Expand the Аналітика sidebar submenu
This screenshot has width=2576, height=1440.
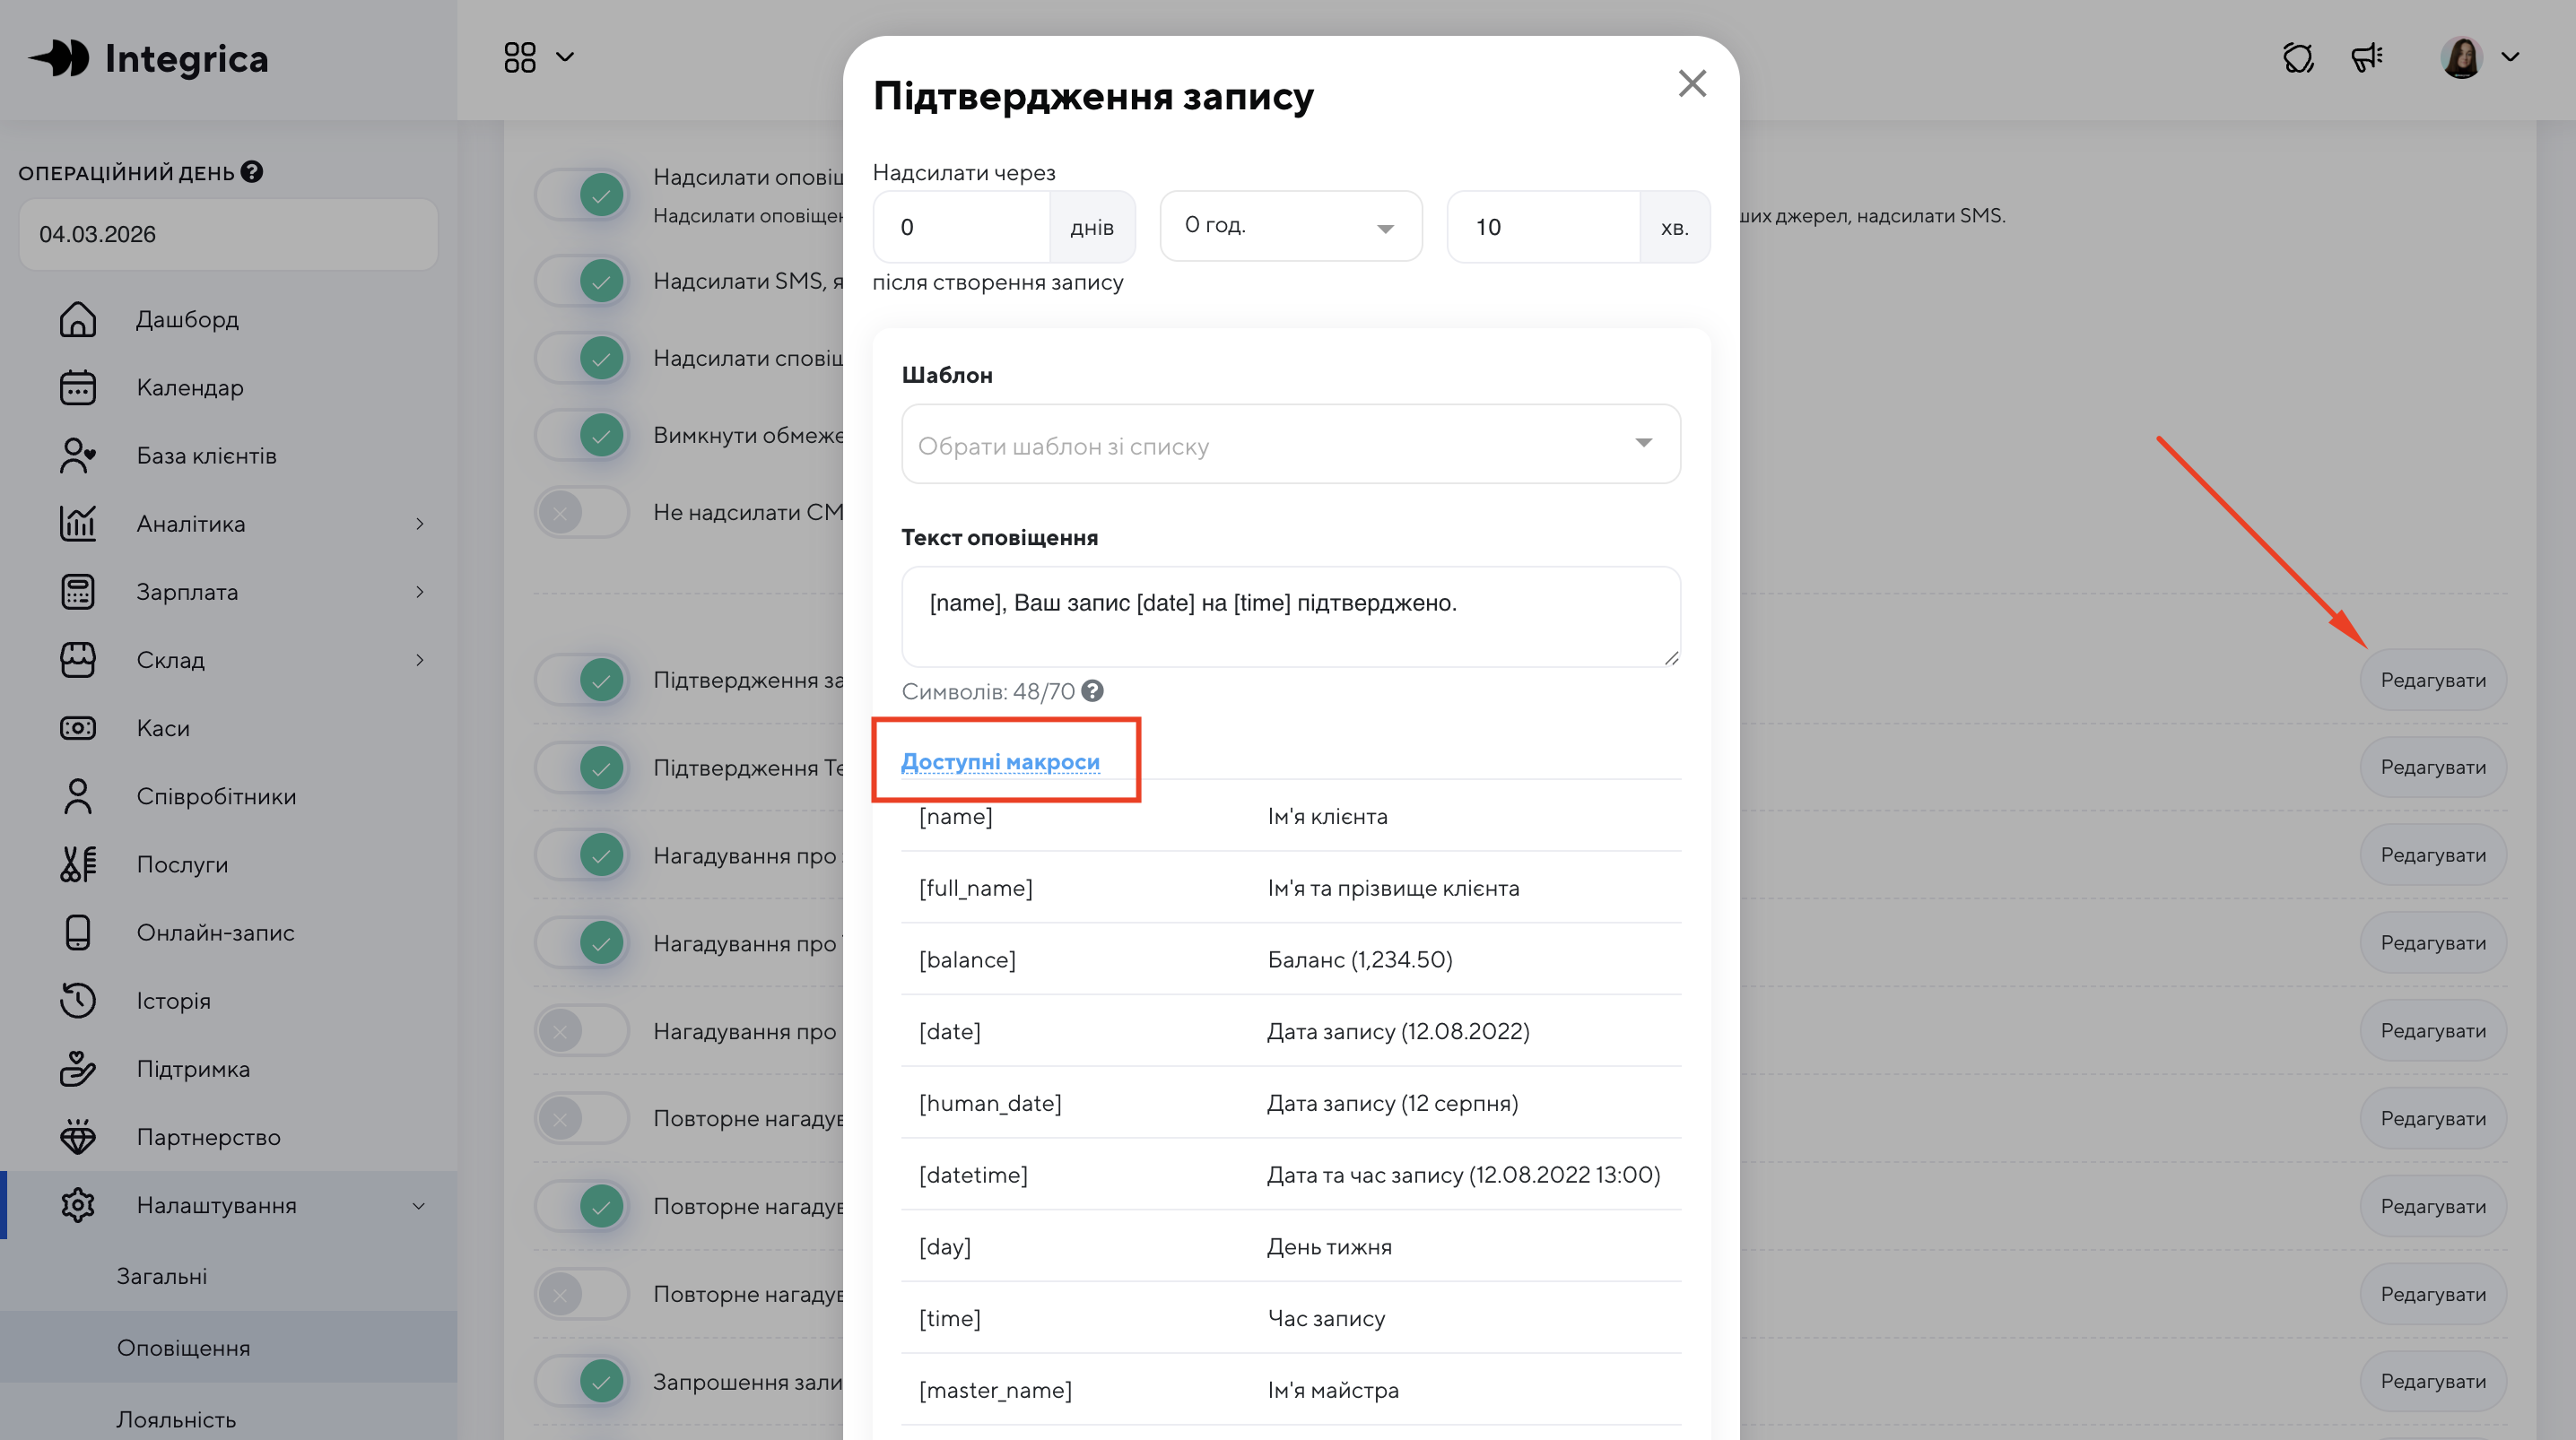pos(419,524)
